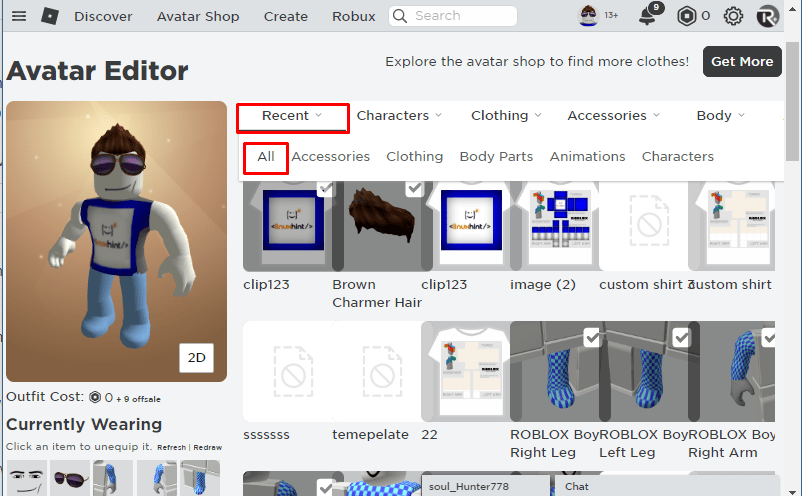Select the ROBLOX Boy Right Arm item

click(x=731, y=371)
